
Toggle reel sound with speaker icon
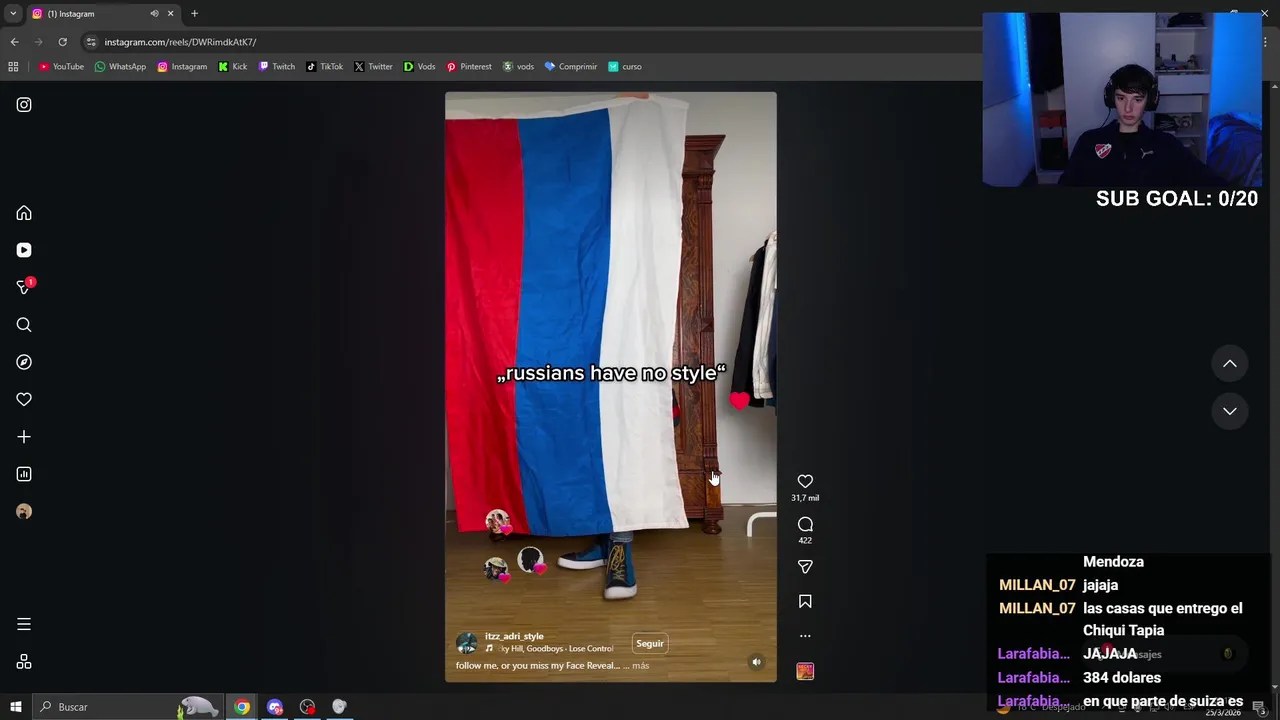[757, 662]
